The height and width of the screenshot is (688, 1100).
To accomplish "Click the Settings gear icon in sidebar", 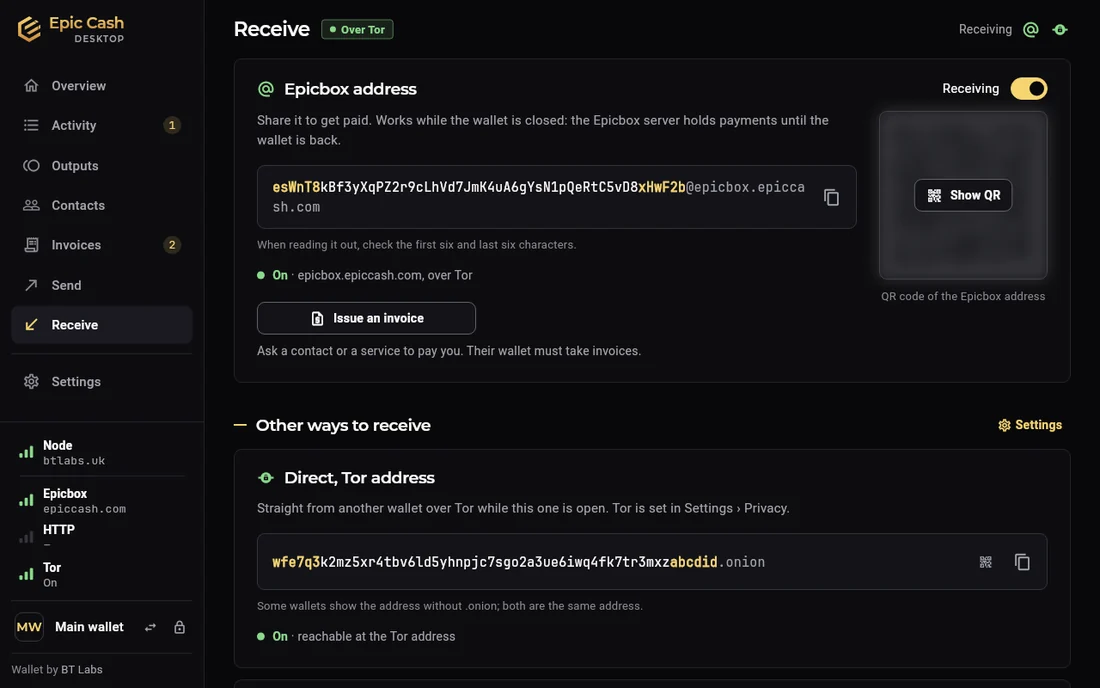I will (x=31, y=382).
